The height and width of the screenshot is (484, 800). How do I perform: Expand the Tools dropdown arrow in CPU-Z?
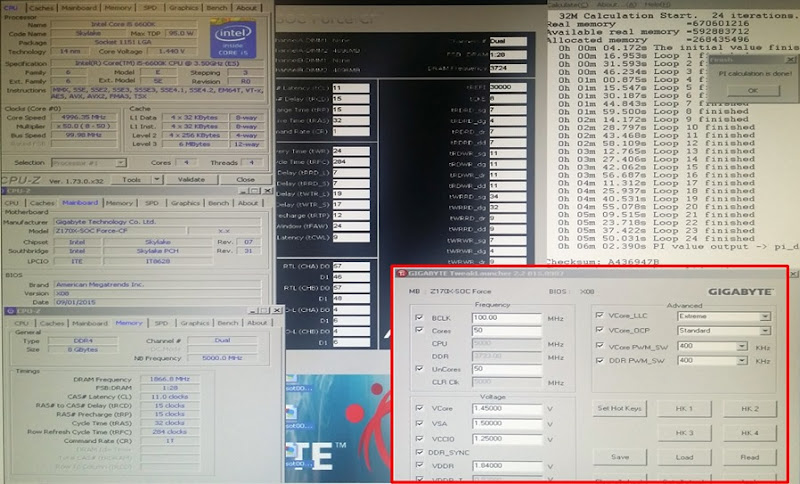157,180
